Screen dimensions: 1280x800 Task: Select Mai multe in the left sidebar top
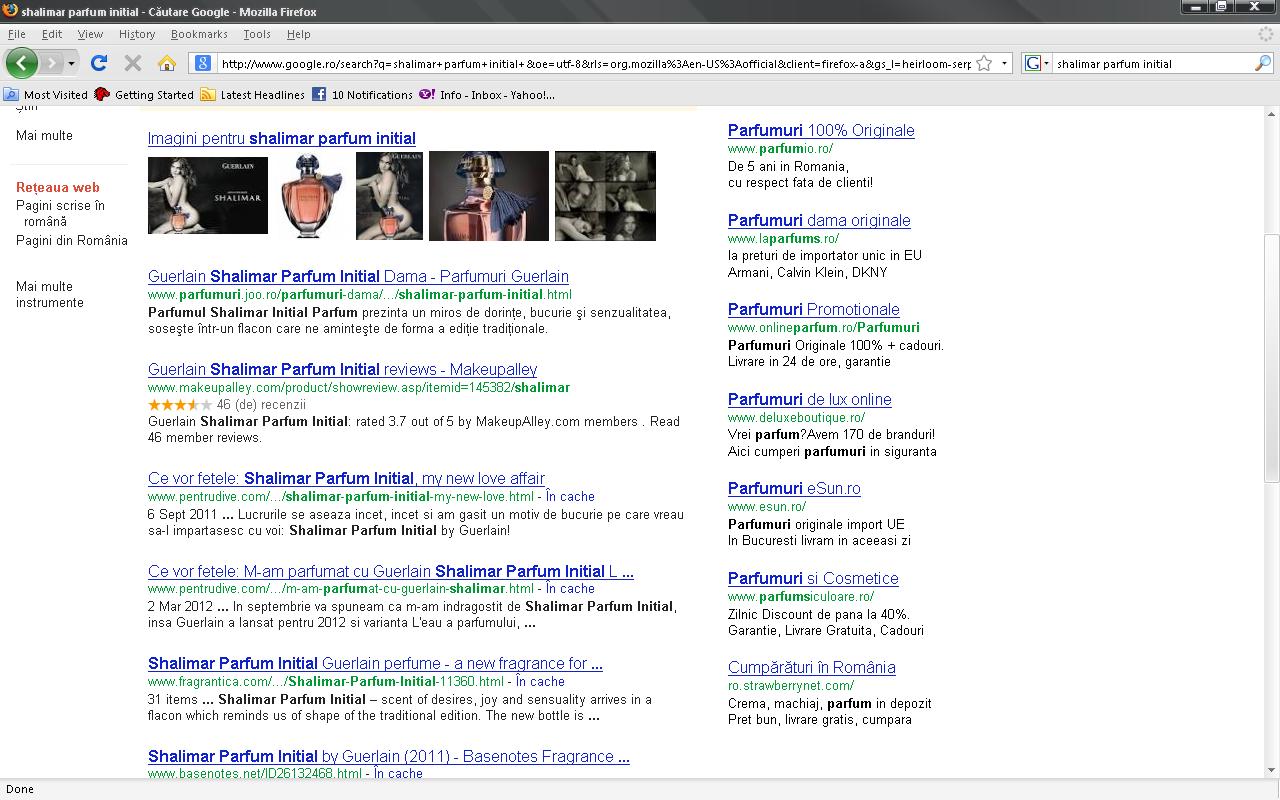click(44, 135)
